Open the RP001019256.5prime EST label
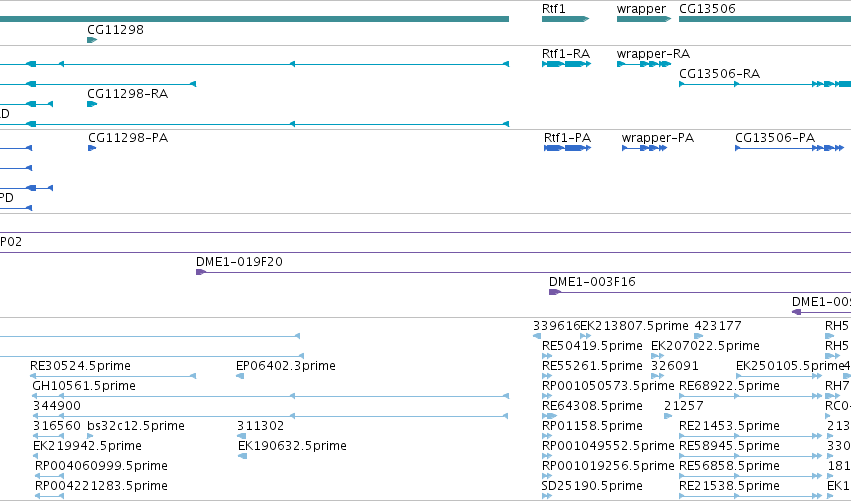Image resolution: width=851 pixels, height=501 pixels. pyautogui.click(x=608, y=467)
